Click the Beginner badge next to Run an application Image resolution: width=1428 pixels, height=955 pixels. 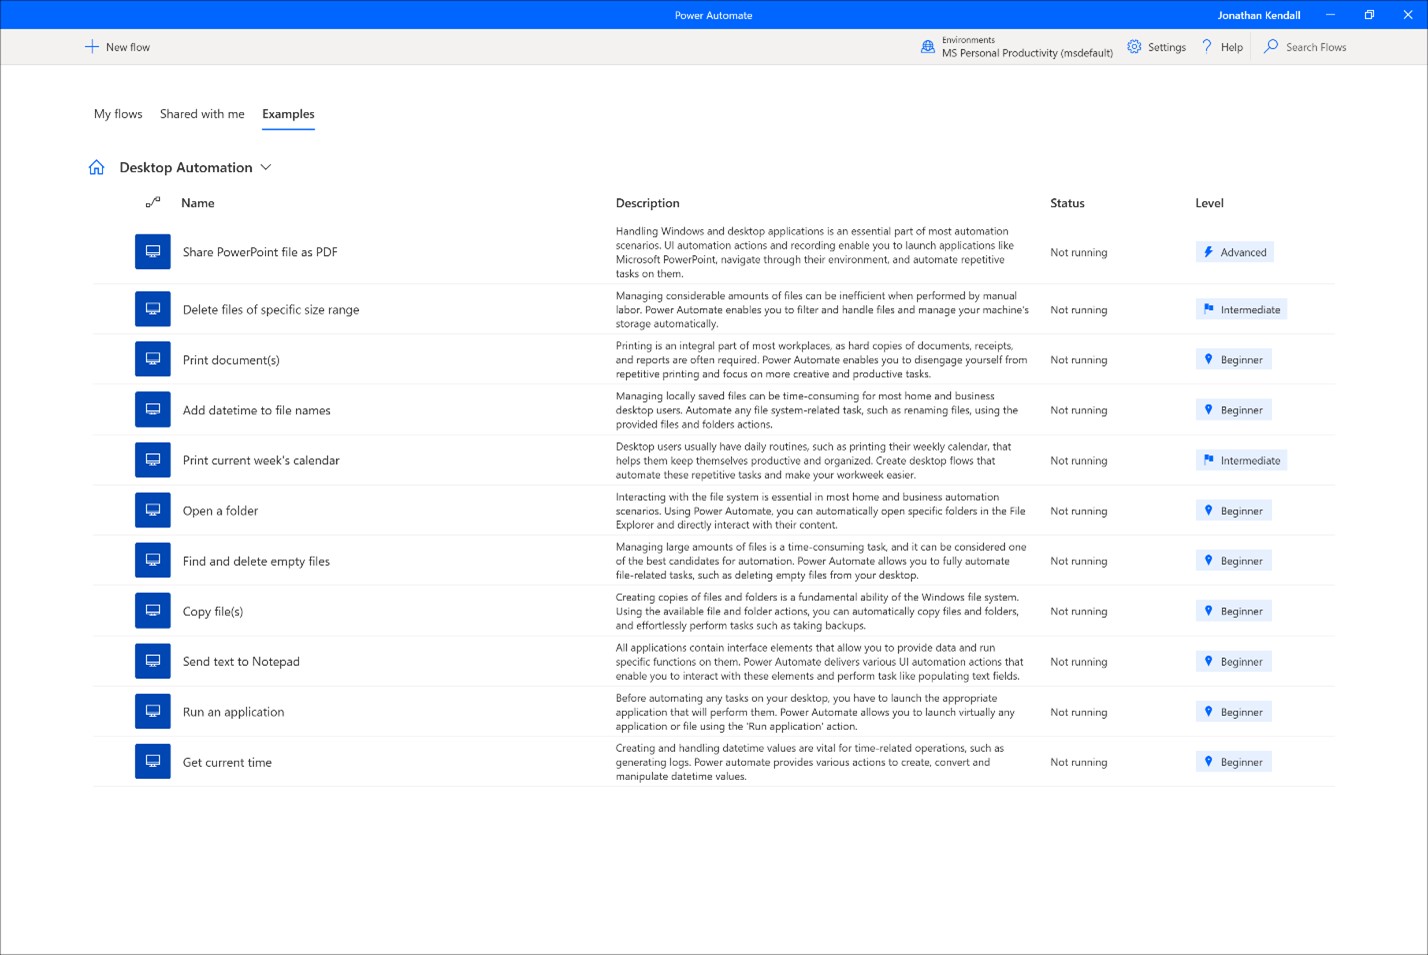[x=1233, y=711]
